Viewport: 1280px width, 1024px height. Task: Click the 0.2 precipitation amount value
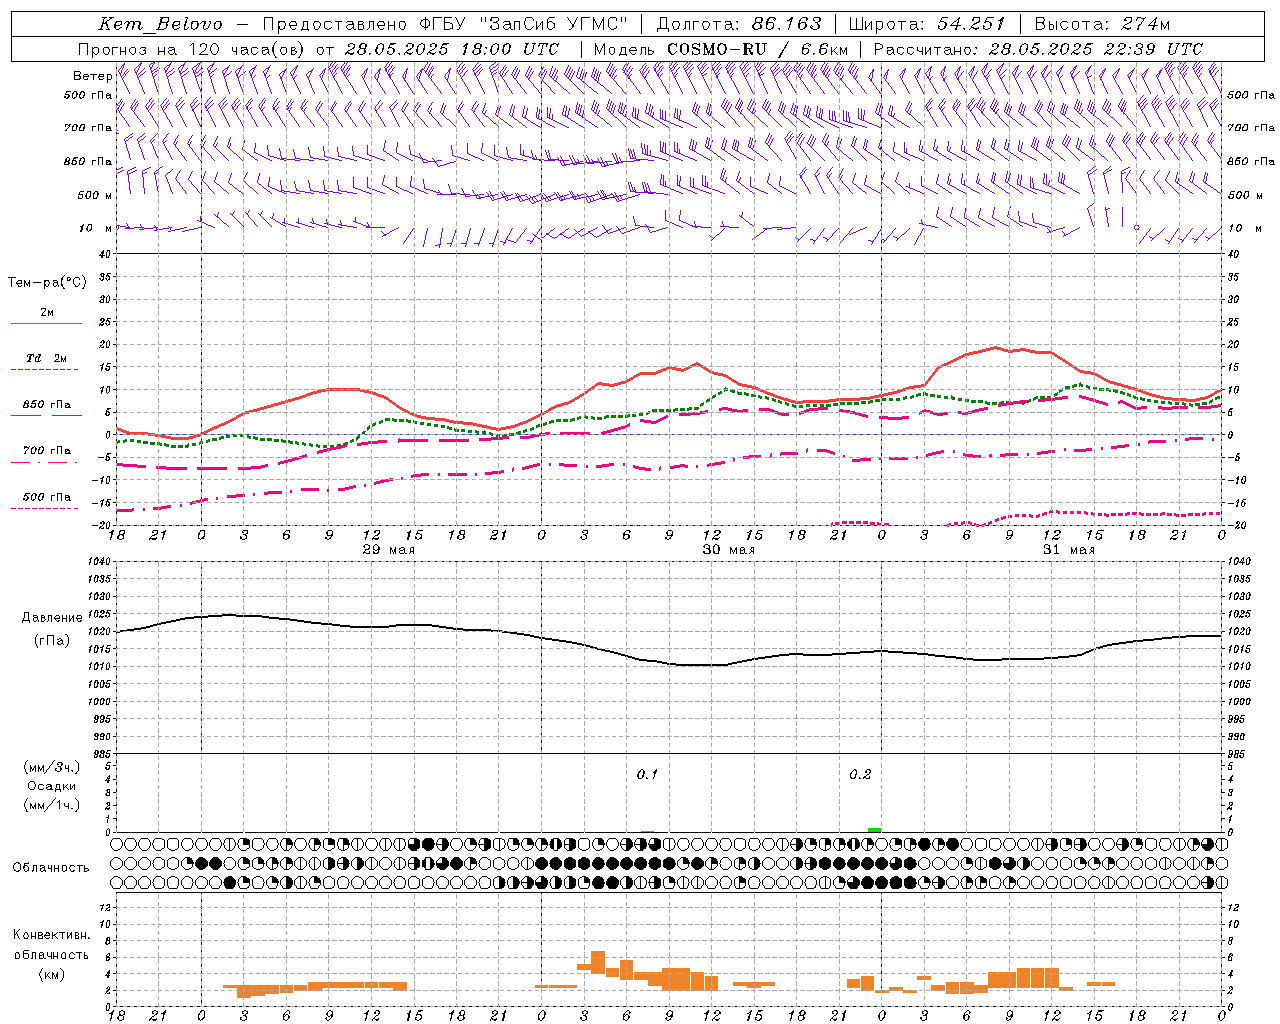[860, 775]
